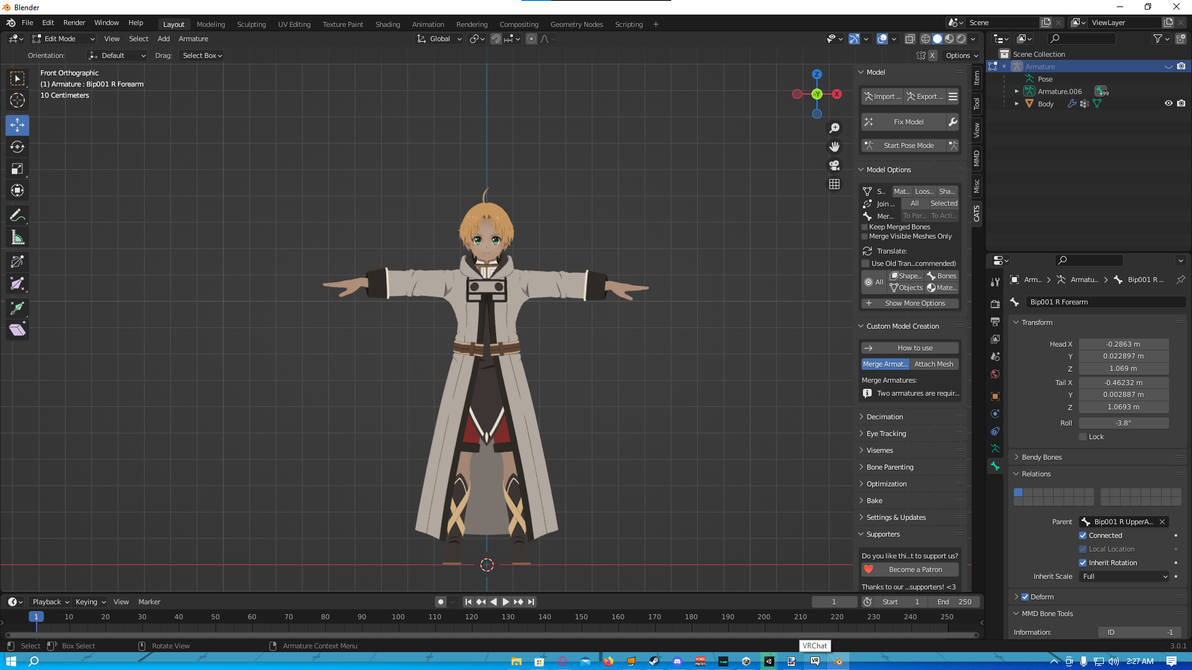Expand the Bendy Bones section
The image size is (1192, 670).
click(x=1041, y=457)
